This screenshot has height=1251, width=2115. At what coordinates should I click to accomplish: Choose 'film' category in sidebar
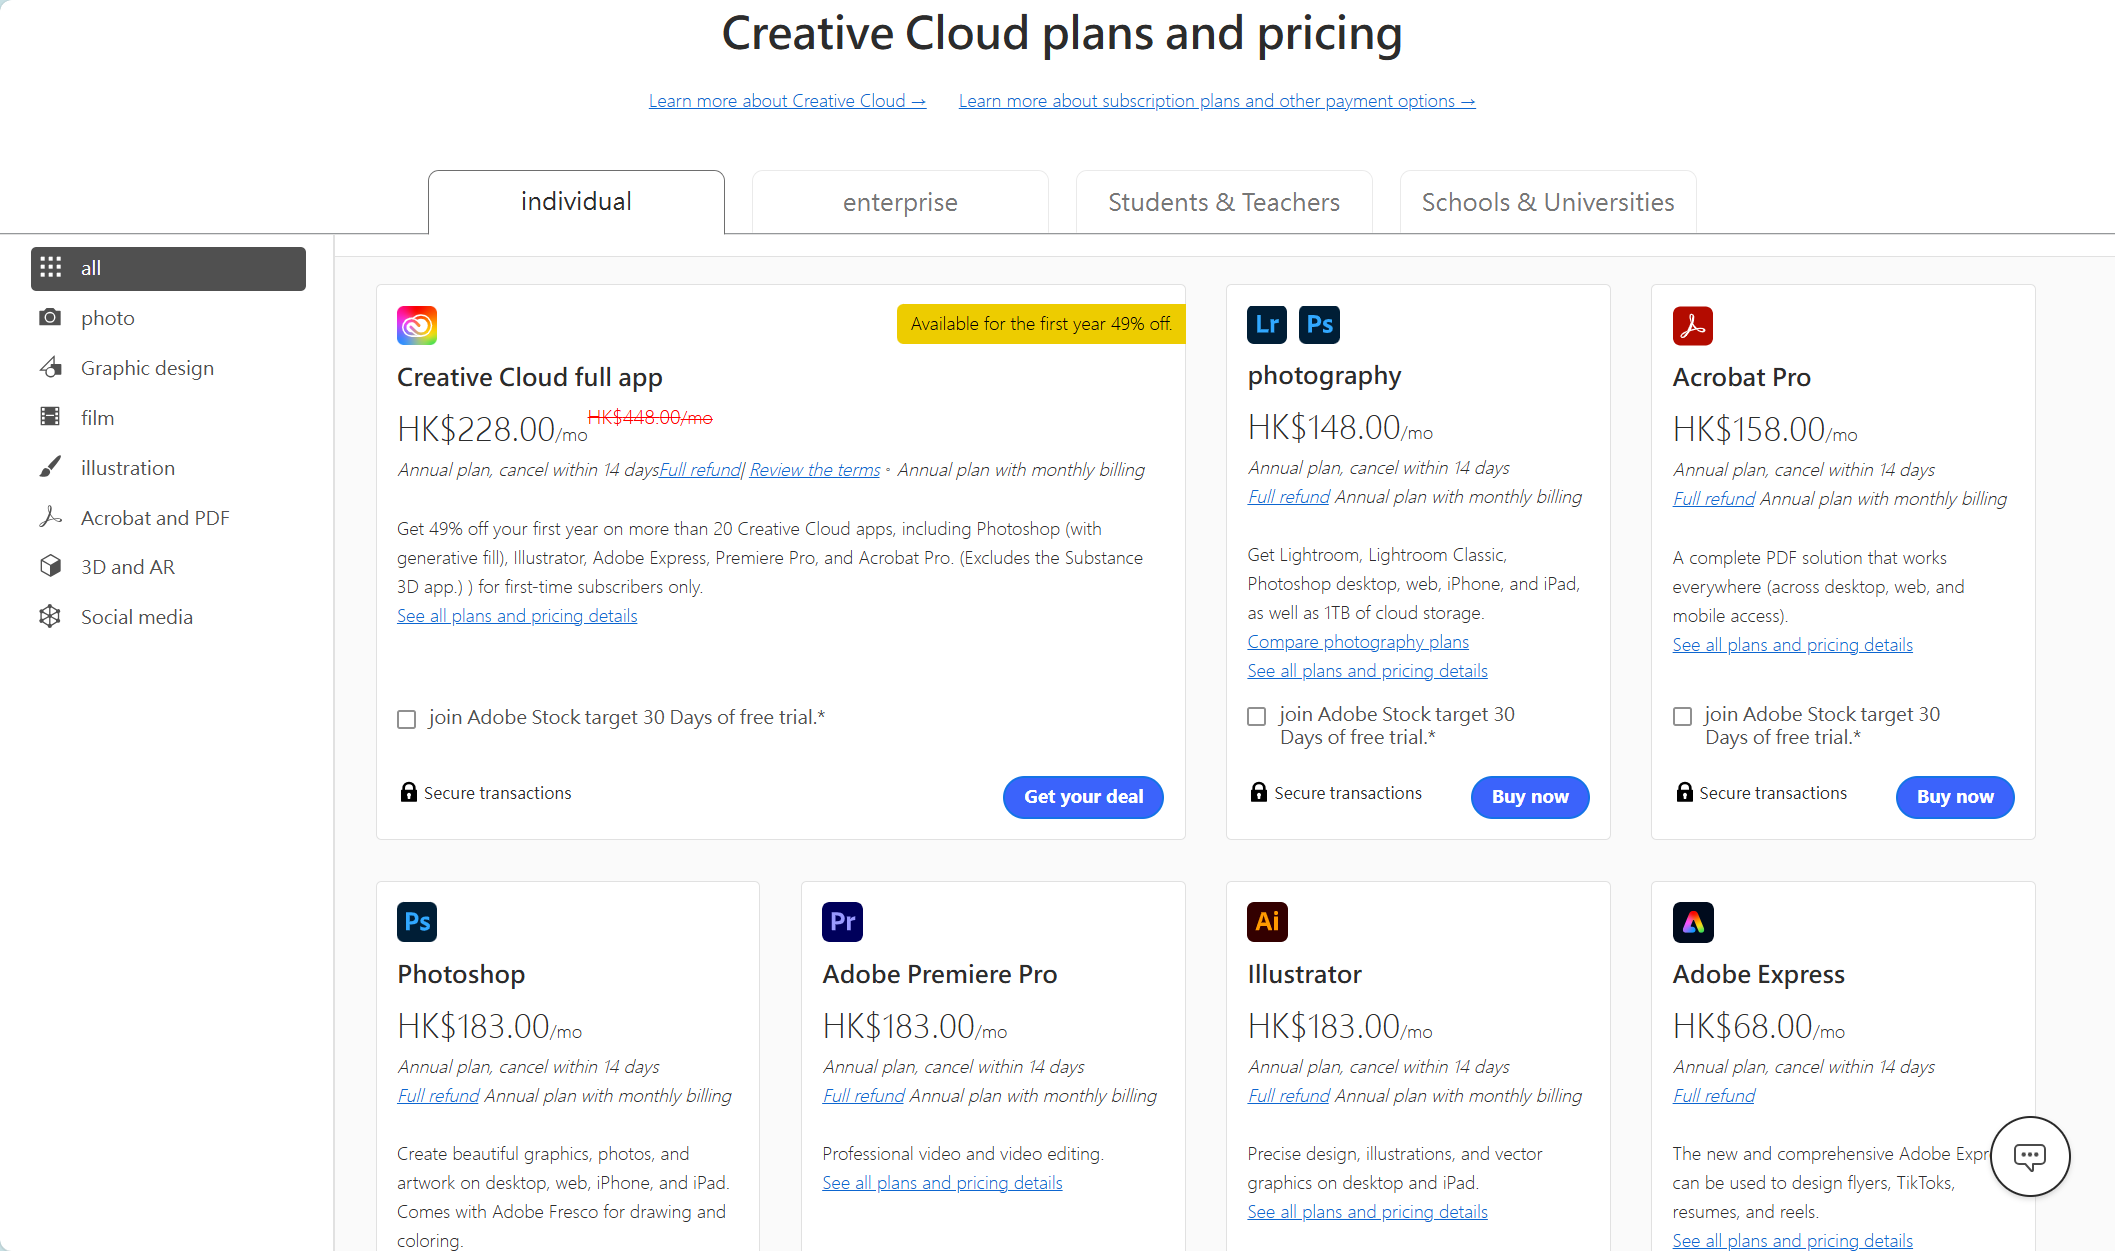(x=168, y=417)
